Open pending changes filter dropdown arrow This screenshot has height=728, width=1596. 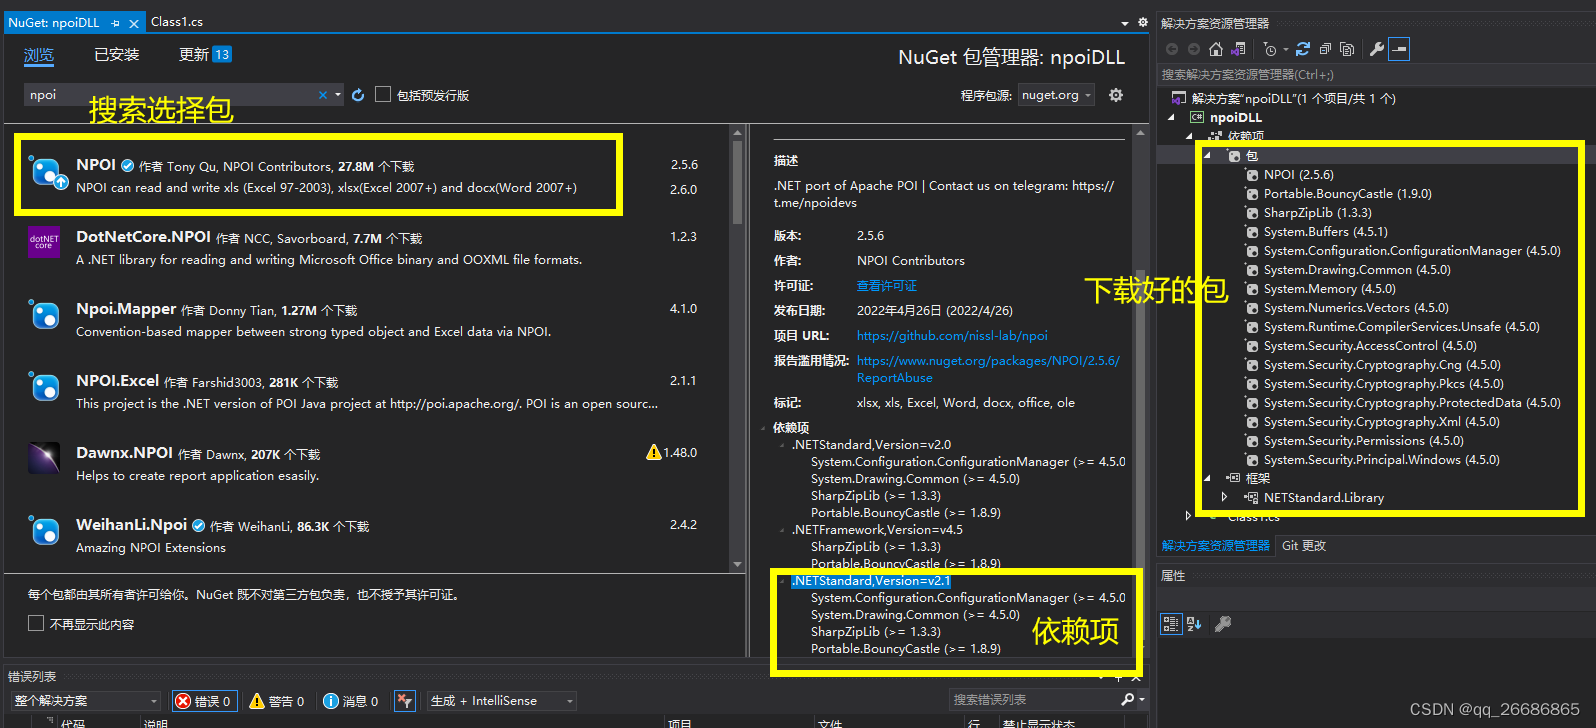1286,49
